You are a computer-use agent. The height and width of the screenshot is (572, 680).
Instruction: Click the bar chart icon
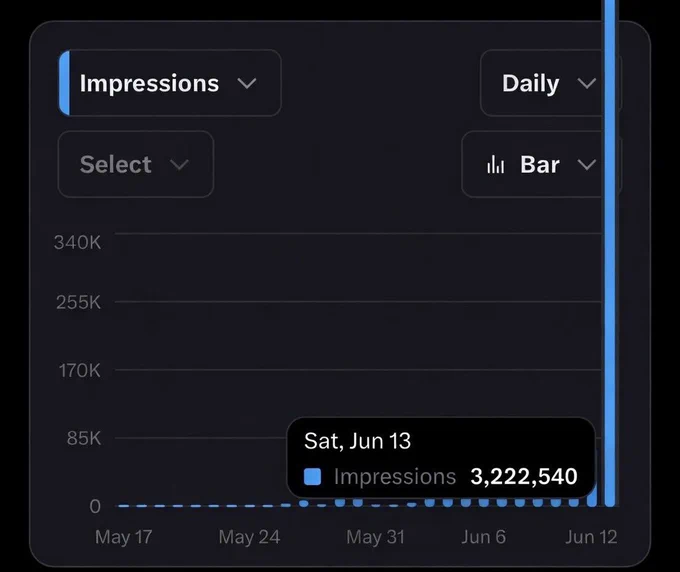click(496, 164)
